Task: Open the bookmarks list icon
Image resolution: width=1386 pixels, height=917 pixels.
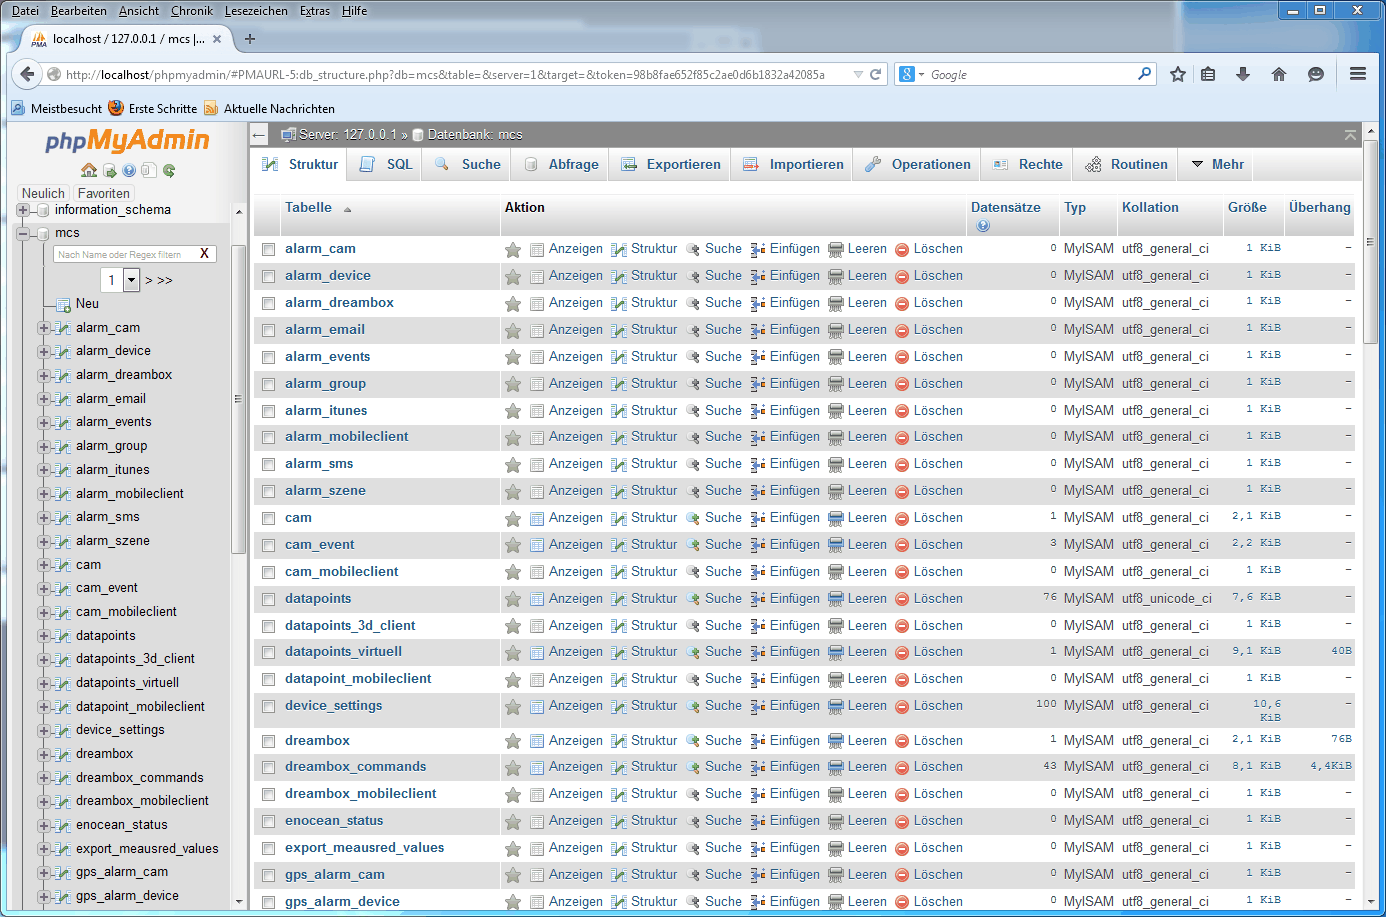Action: click(x=1208, y=74)
